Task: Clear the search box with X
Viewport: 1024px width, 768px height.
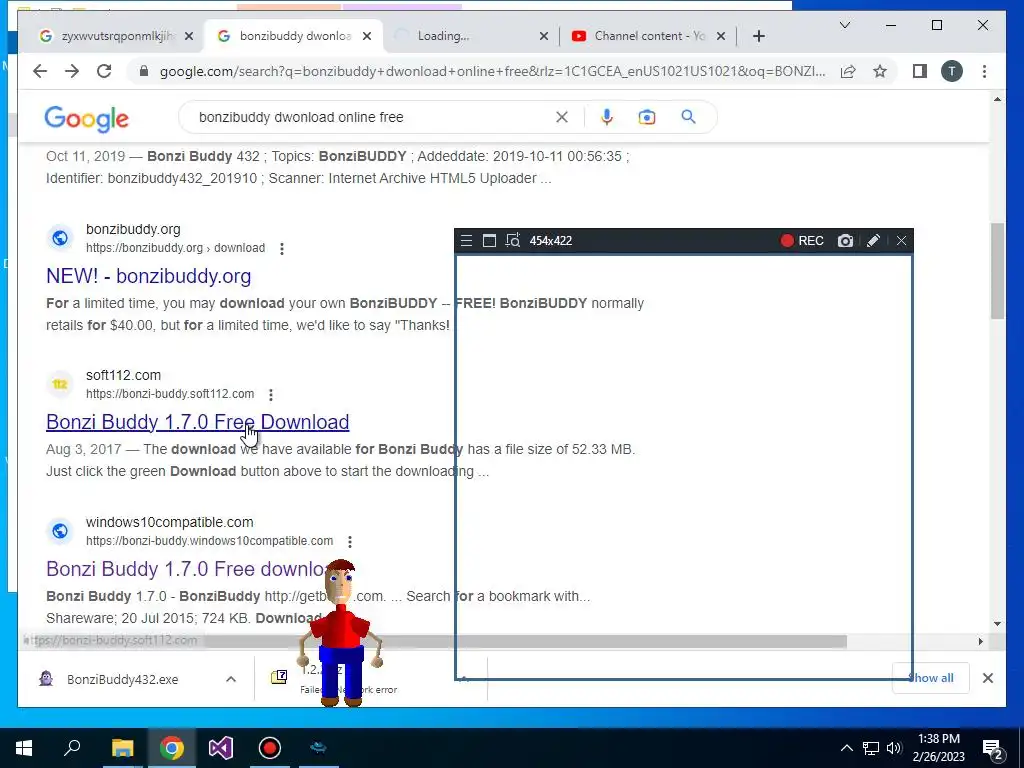Action: point(562,117)
